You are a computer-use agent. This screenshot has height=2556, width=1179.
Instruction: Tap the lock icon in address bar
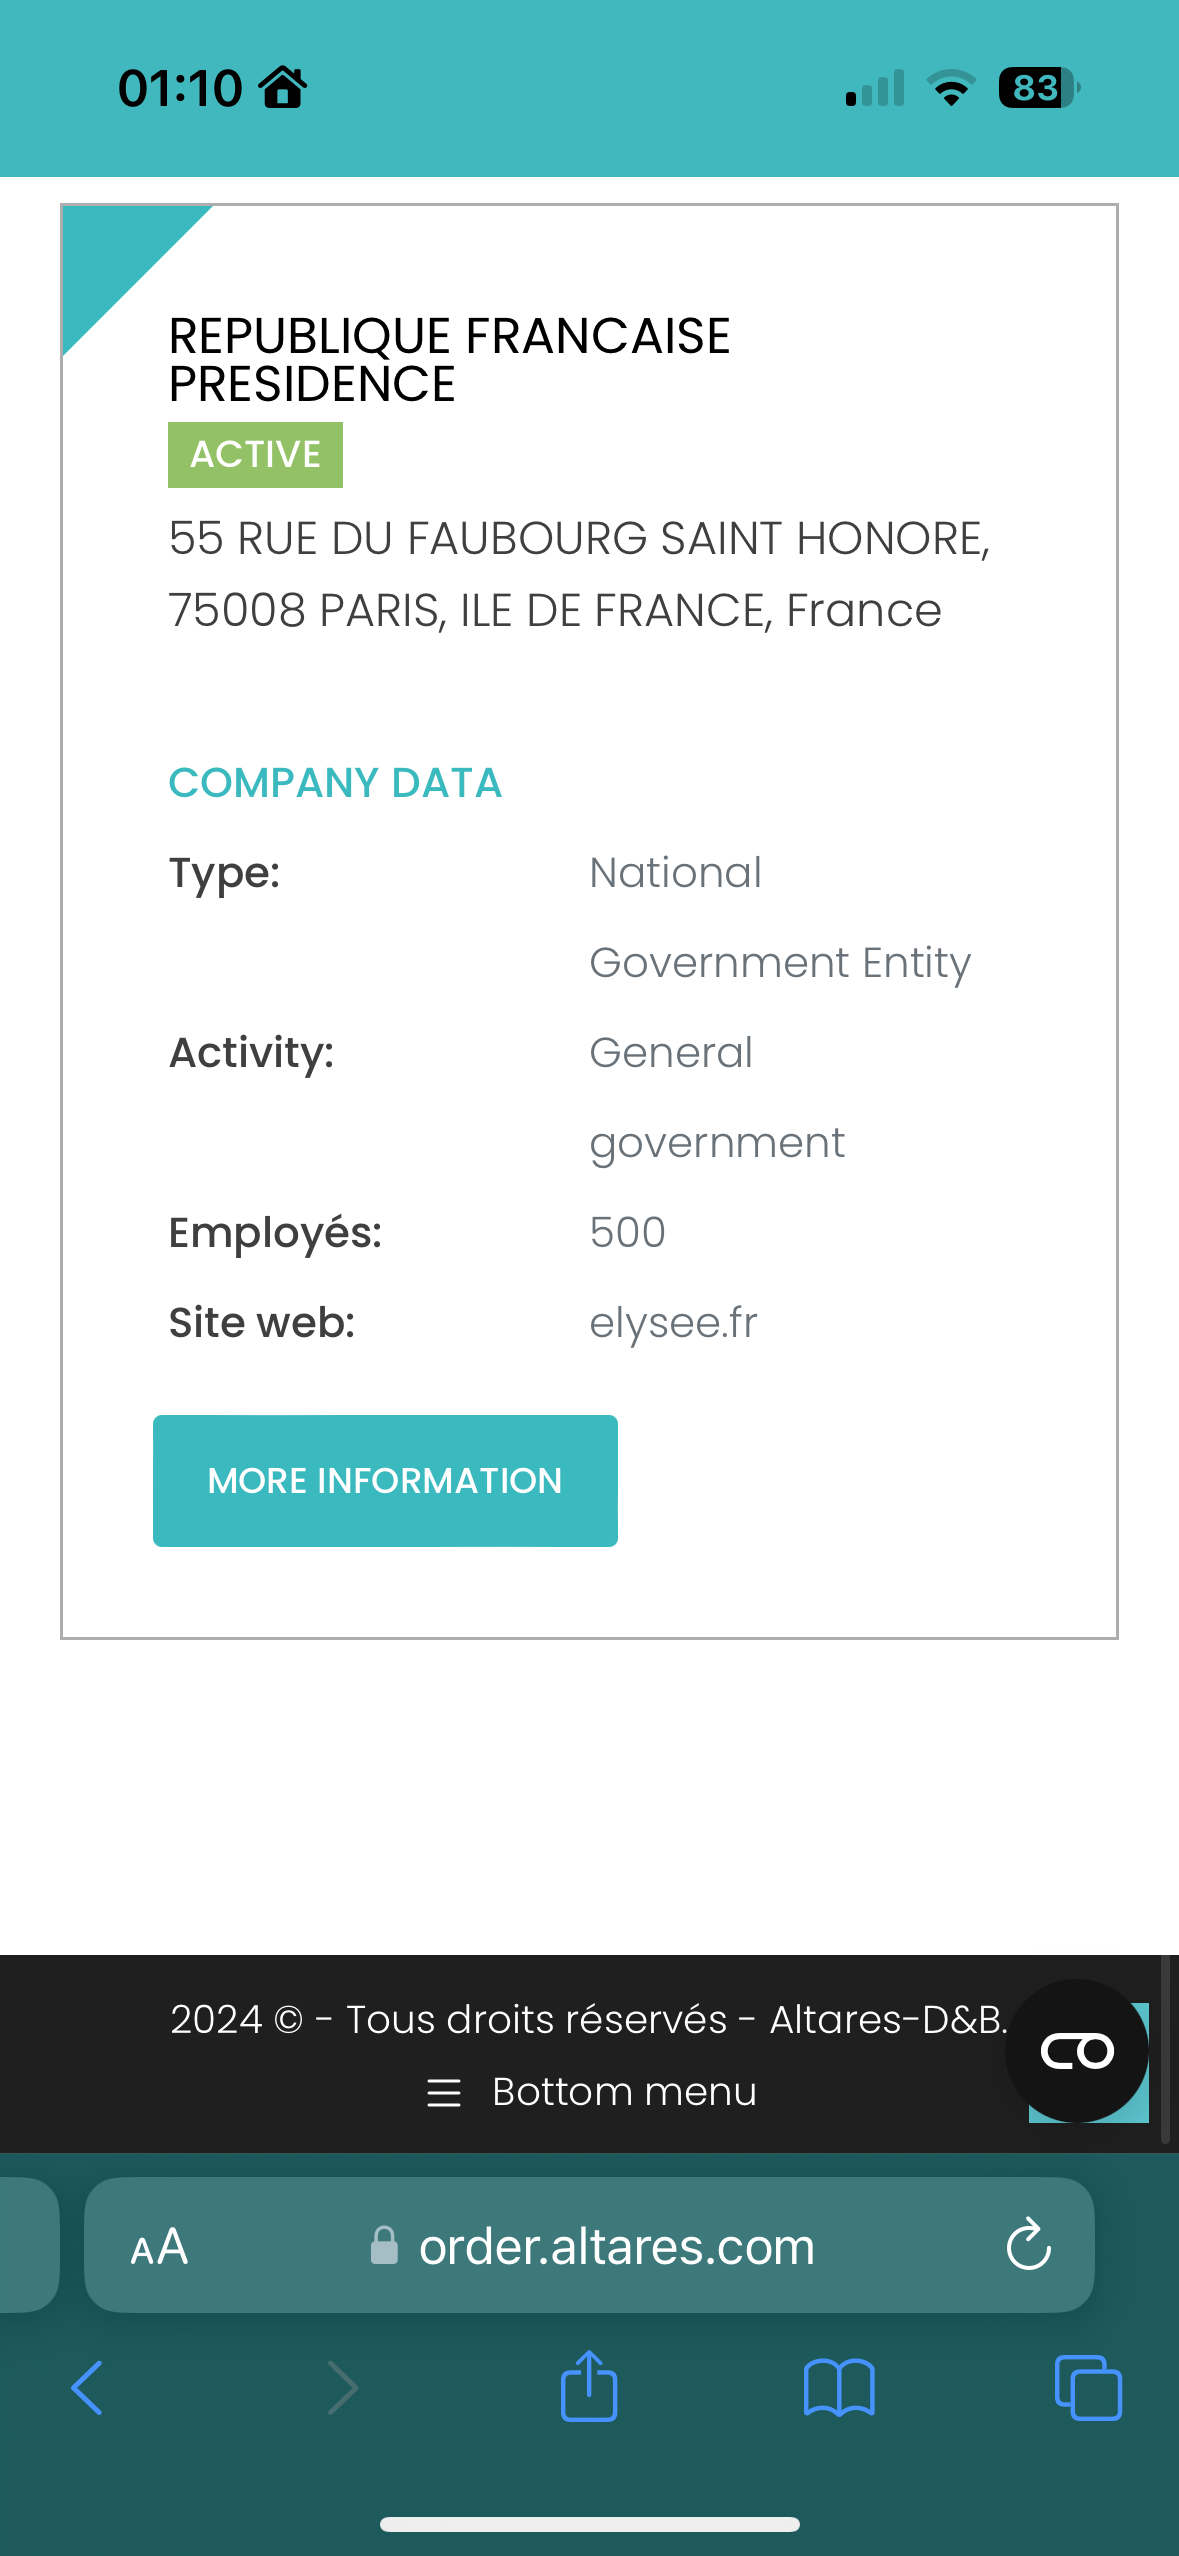tap(384, 2245)
